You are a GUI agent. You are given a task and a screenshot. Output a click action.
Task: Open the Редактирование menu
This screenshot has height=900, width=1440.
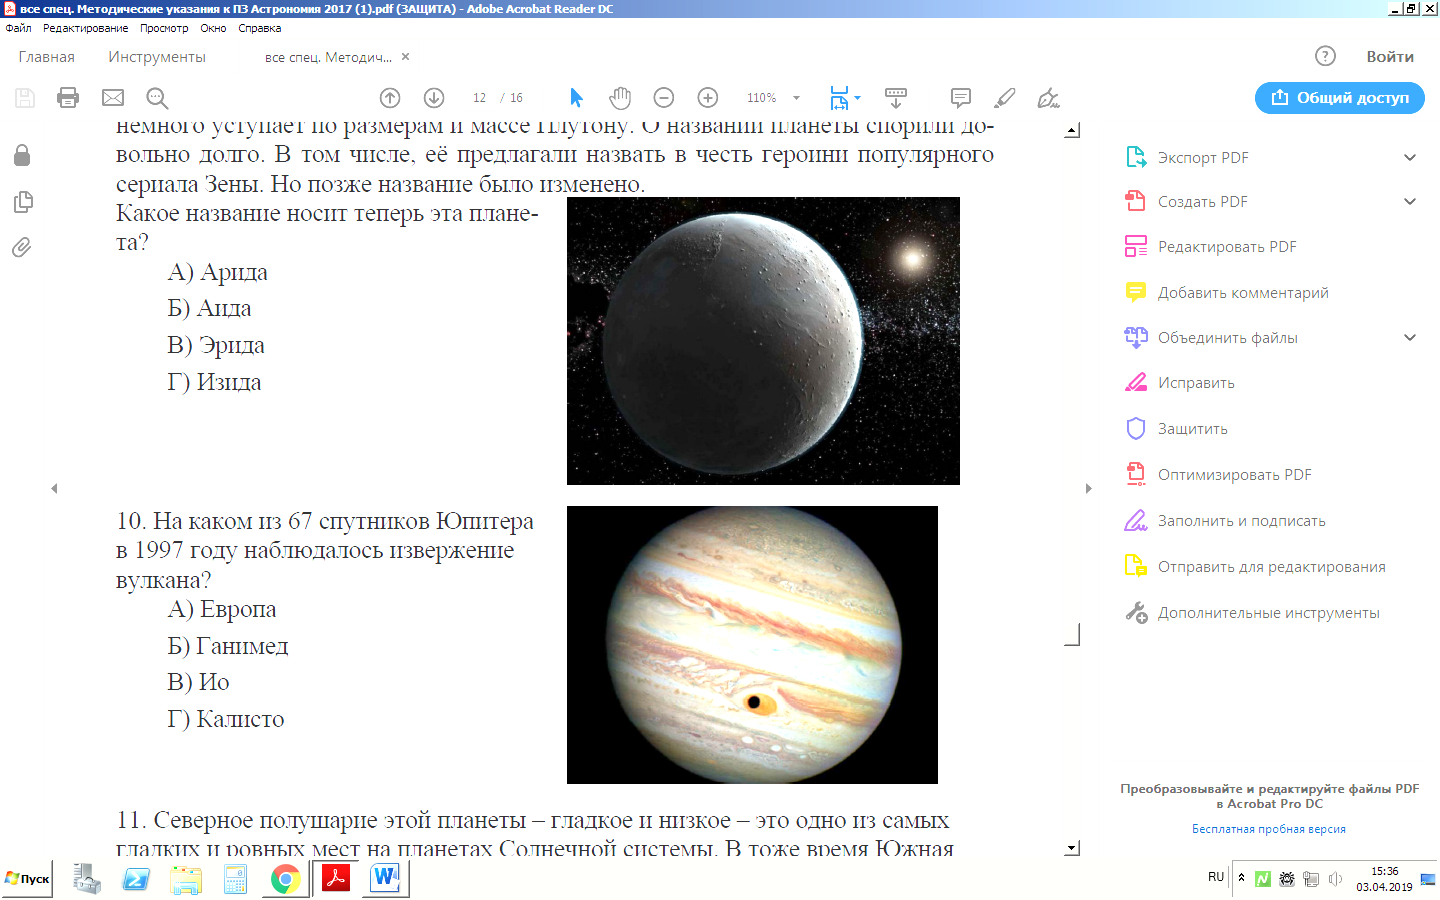(x=85, y=28)
